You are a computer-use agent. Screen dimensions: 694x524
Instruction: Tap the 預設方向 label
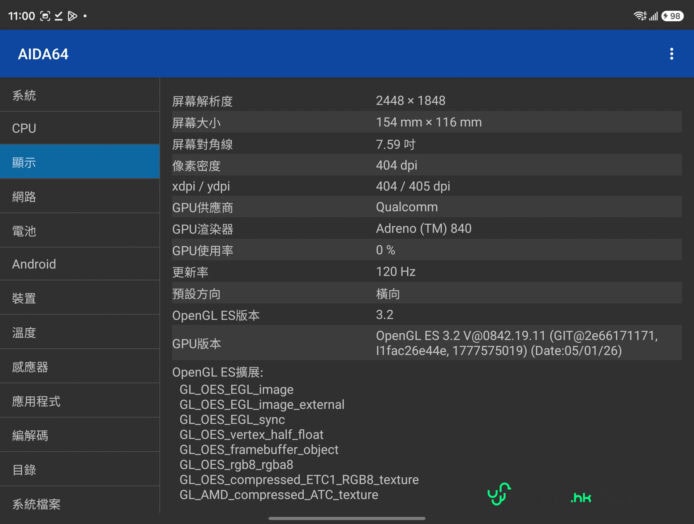click(x=196, y=294)
